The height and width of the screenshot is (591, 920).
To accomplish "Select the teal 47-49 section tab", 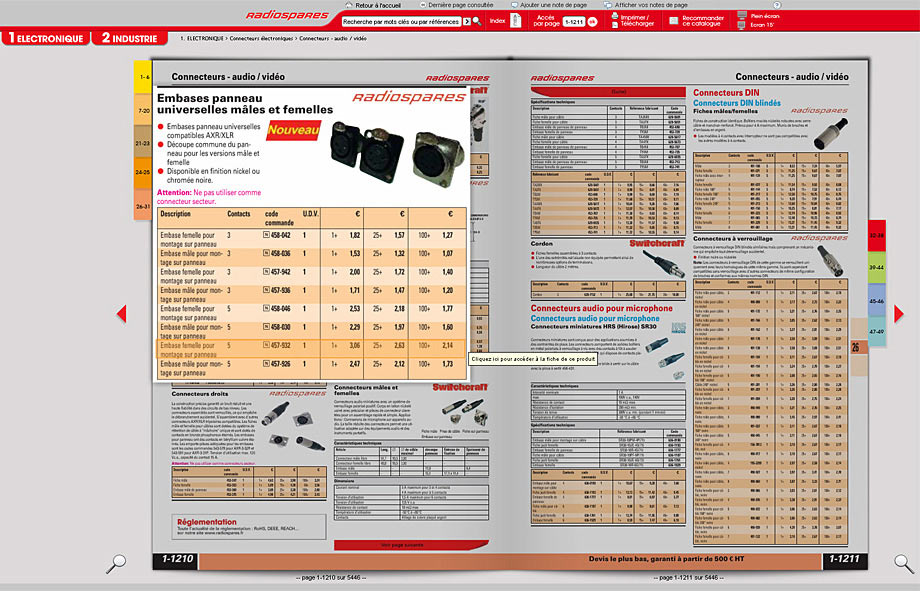I will 877,332.
